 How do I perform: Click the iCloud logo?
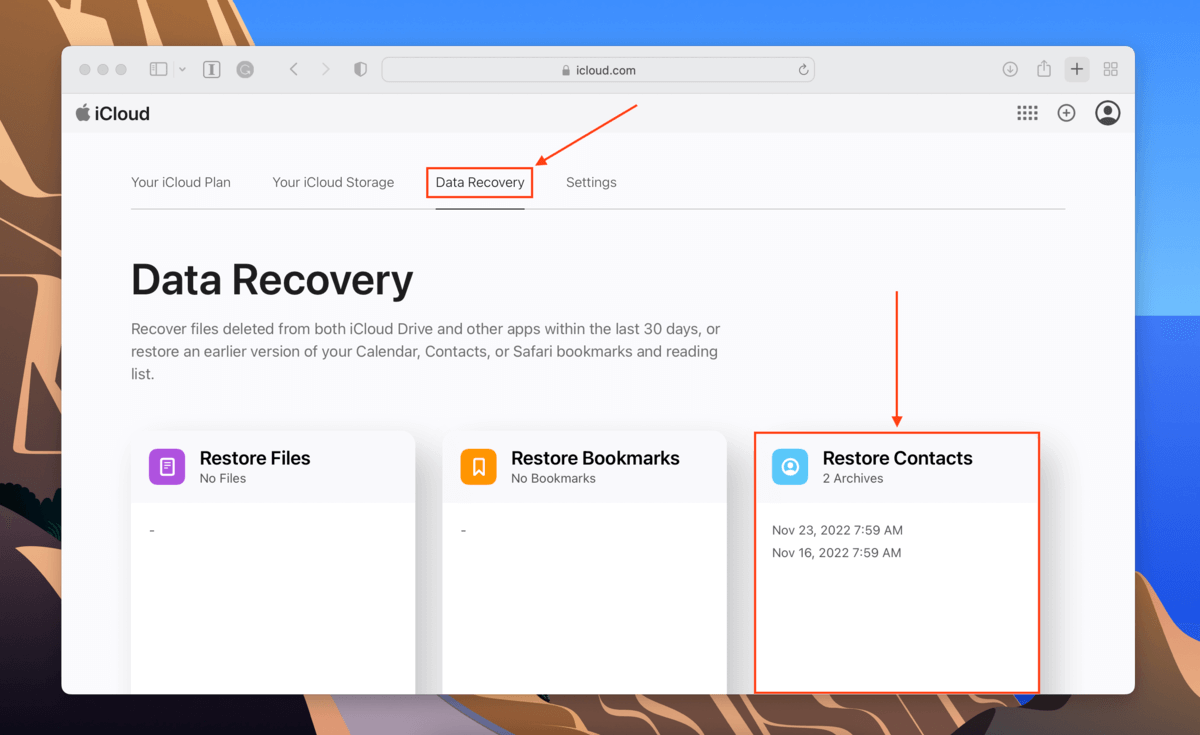tap(113, 113)
